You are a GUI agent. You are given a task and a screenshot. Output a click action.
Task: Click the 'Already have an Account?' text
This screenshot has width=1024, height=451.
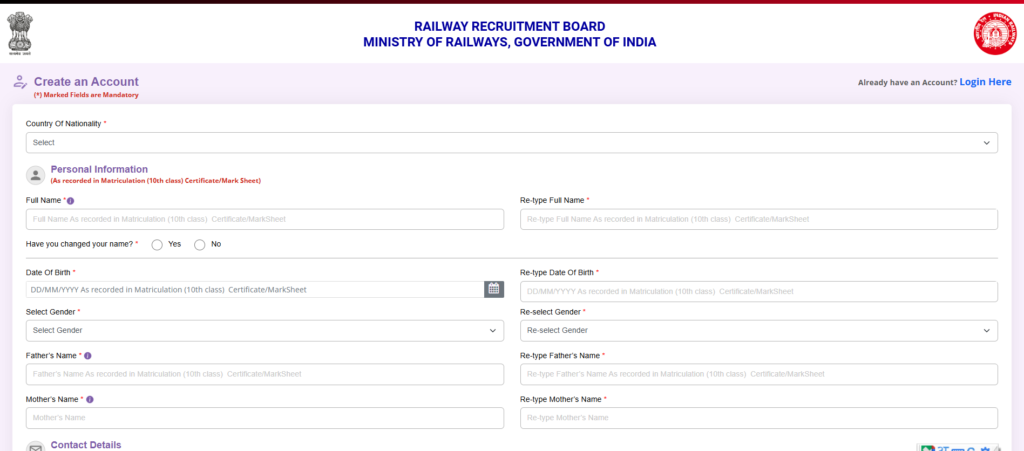pyautogui.click(x=907, y=83)
